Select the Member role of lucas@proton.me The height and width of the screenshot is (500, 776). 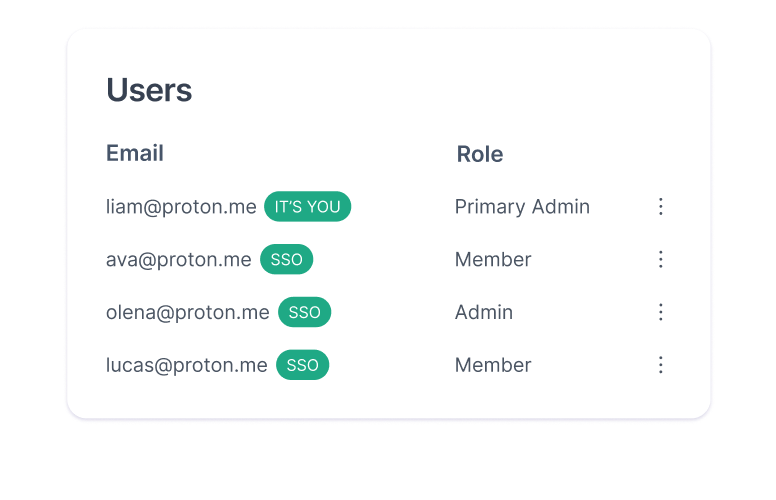click(493, 365)
